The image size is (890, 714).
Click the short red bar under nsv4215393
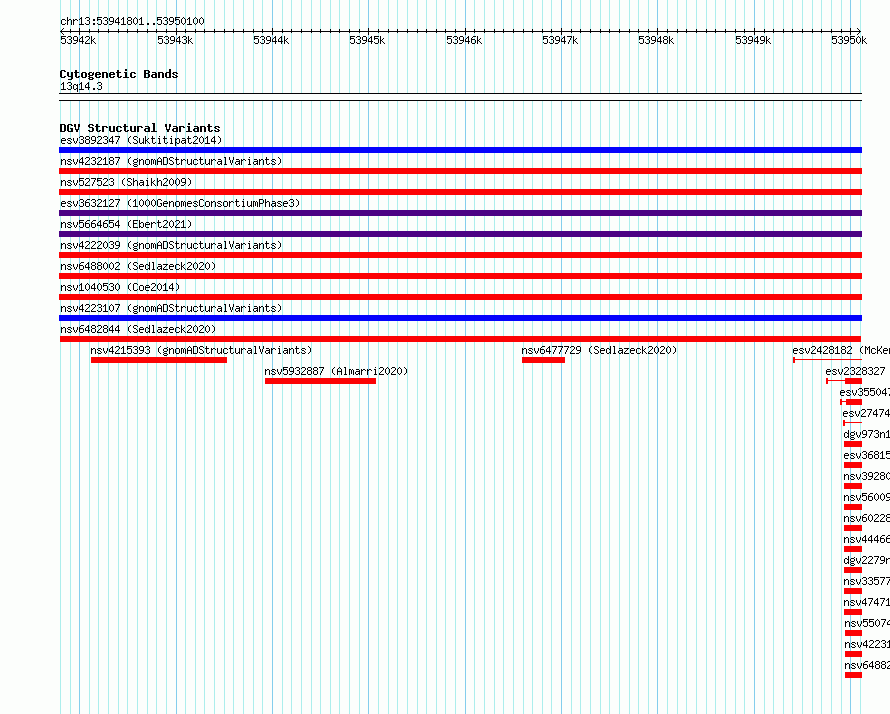coord(159,360)
